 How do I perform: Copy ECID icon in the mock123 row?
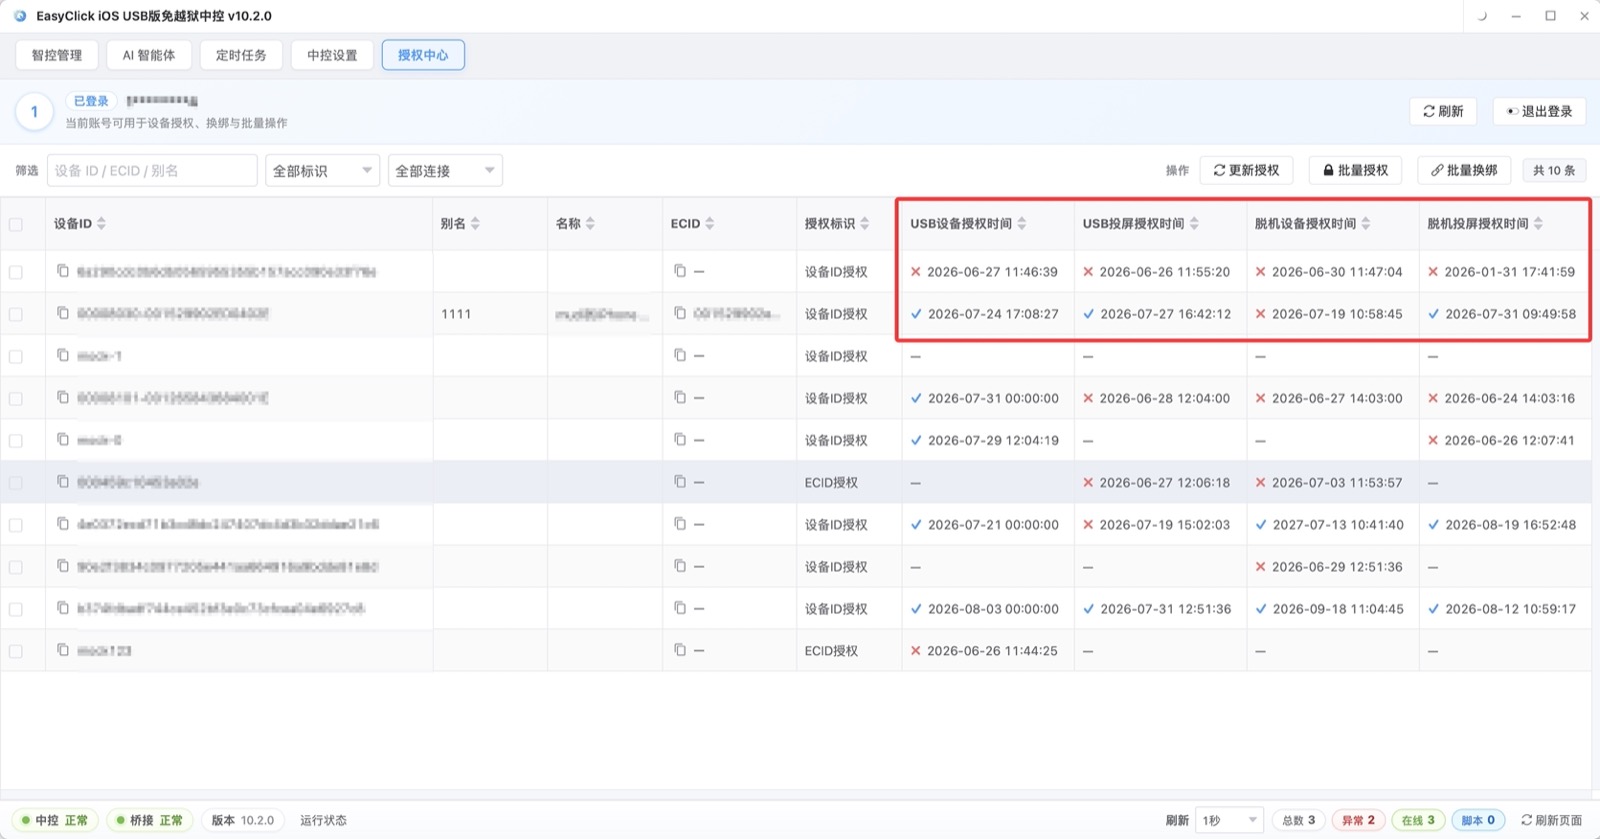click(680, 650)
